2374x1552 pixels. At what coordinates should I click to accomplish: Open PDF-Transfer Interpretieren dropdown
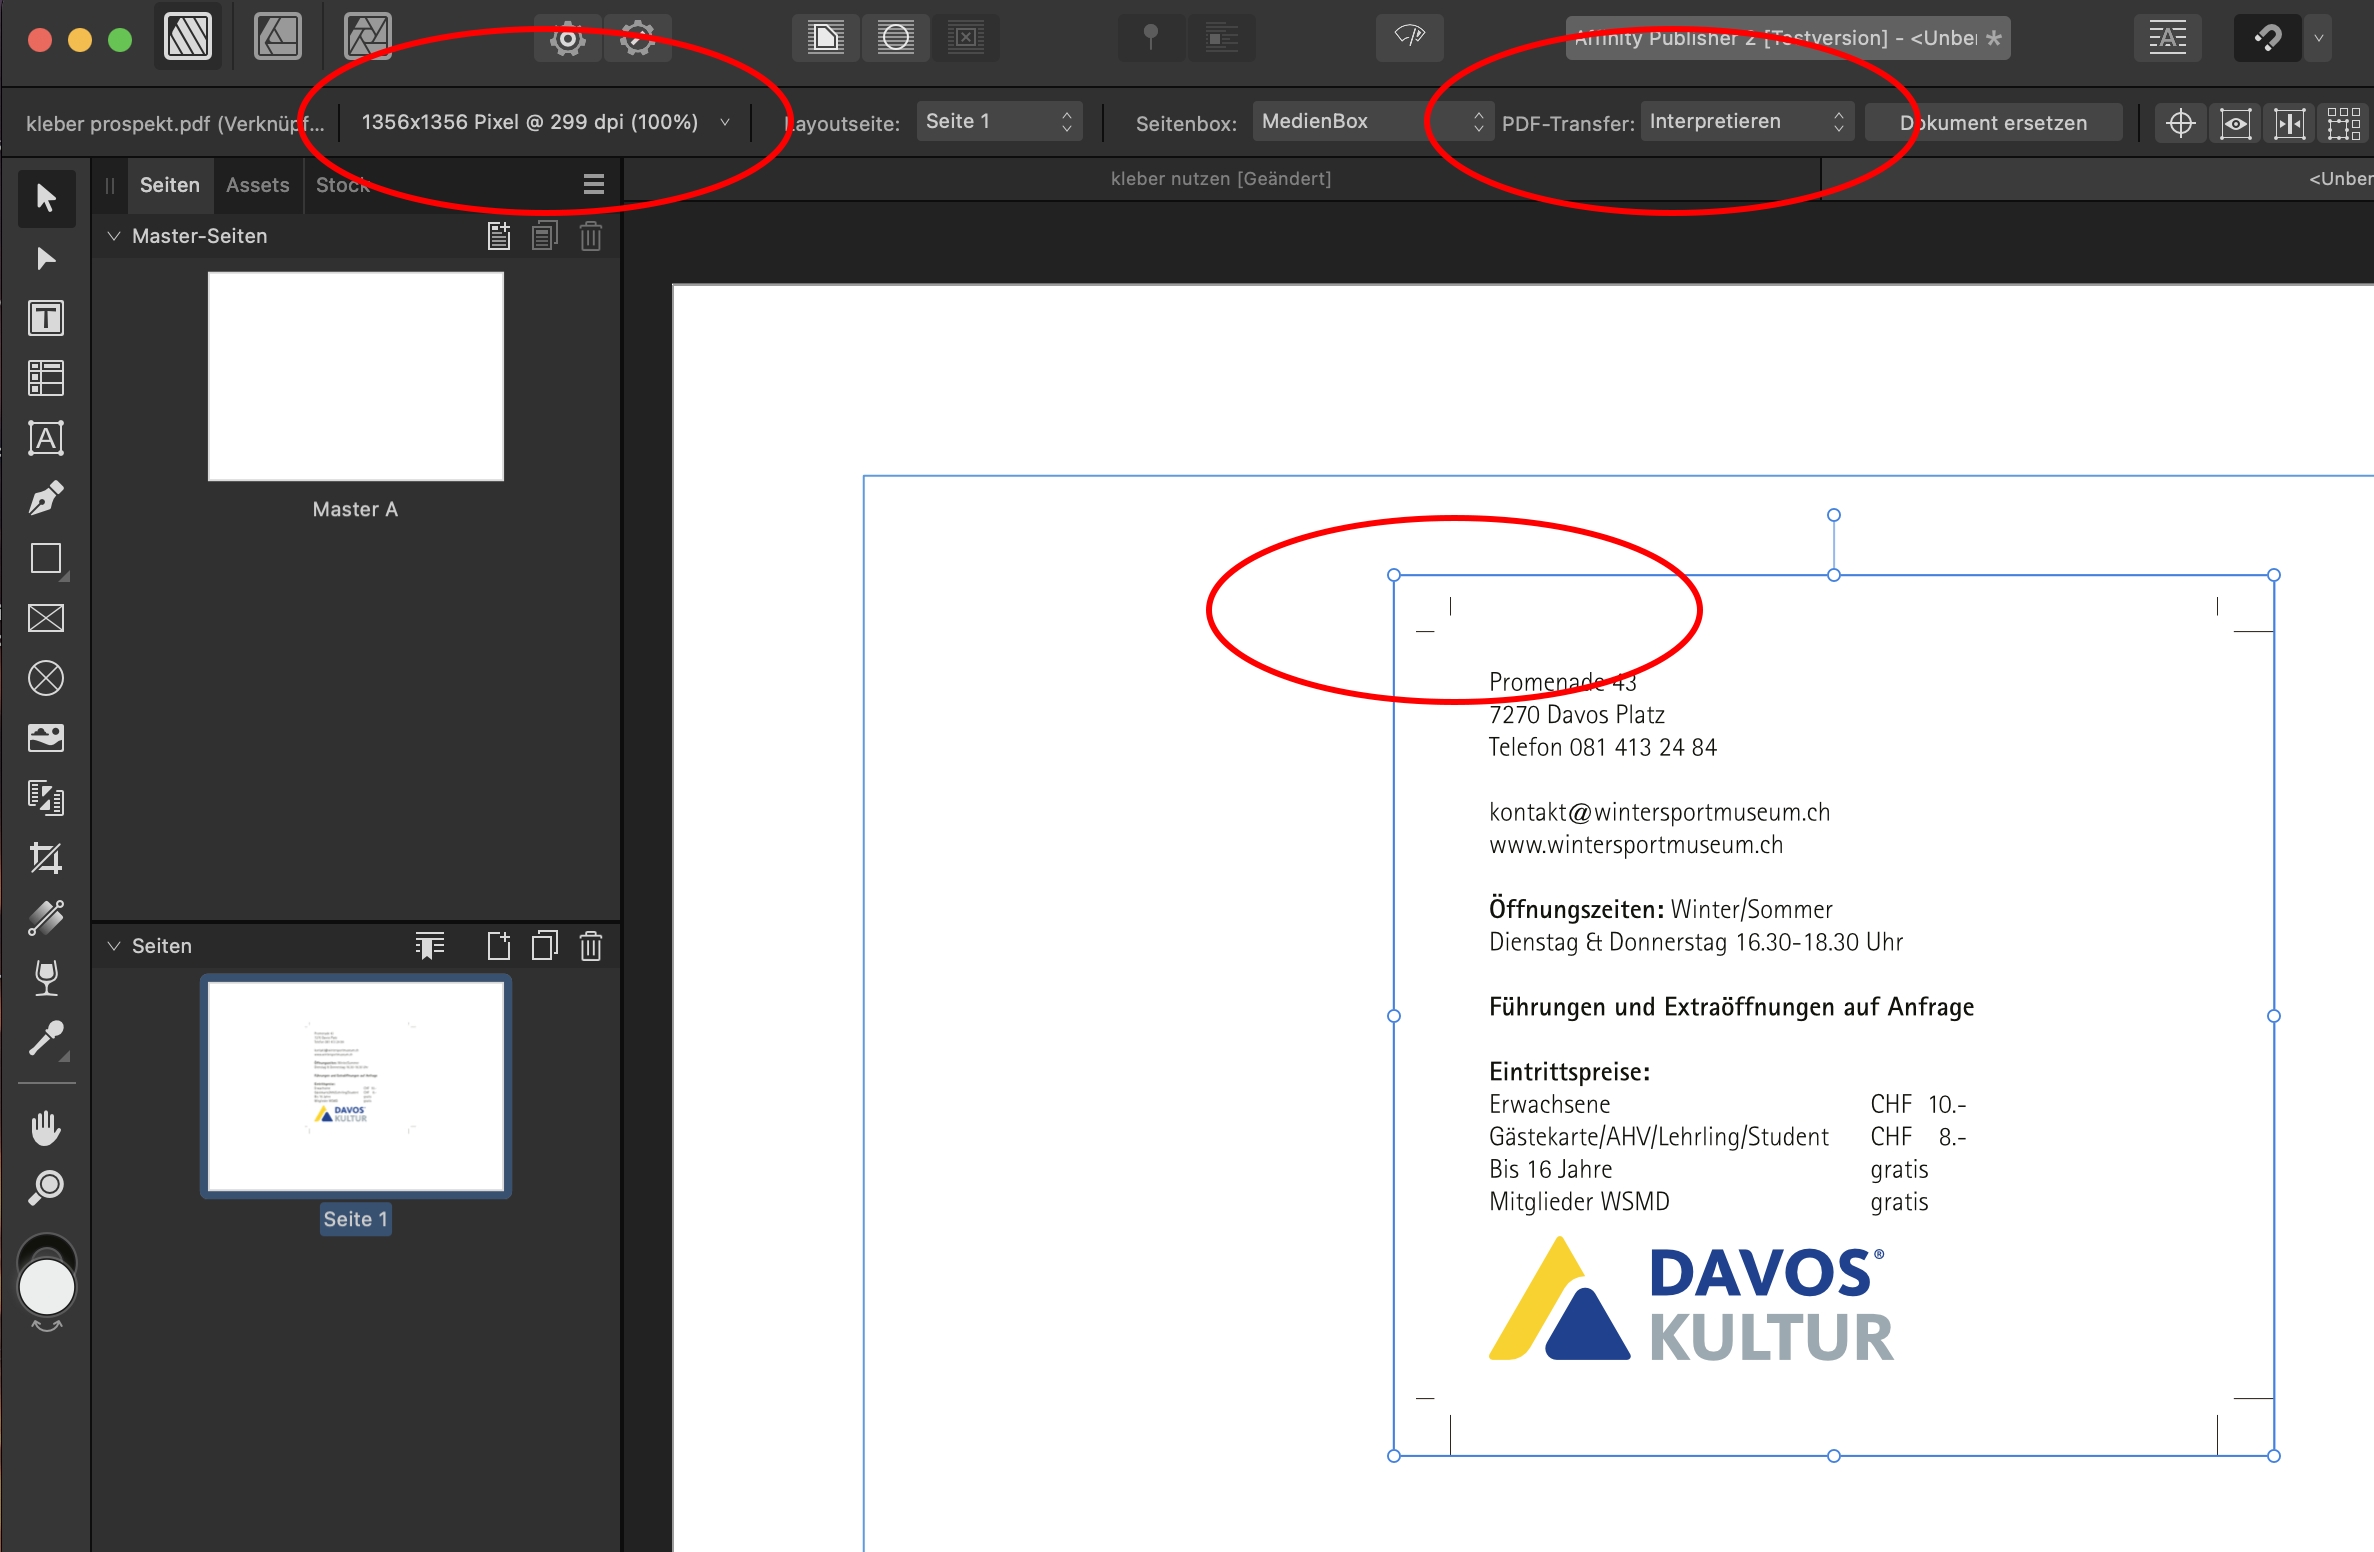coord(1747,122)
